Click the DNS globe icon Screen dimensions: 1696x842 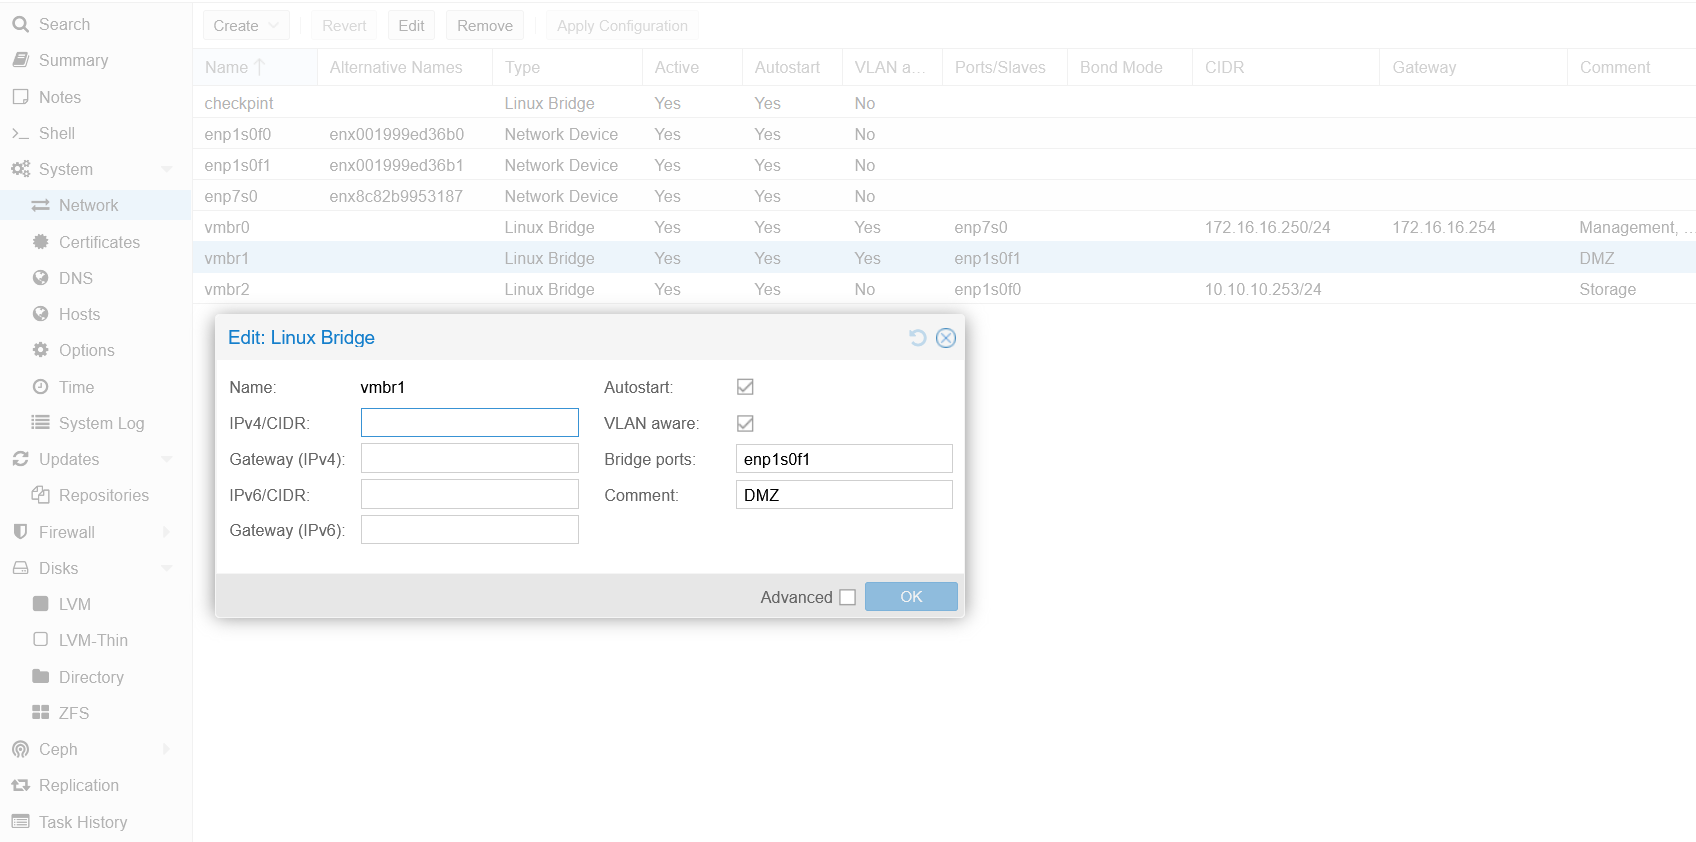click(41, 278)
